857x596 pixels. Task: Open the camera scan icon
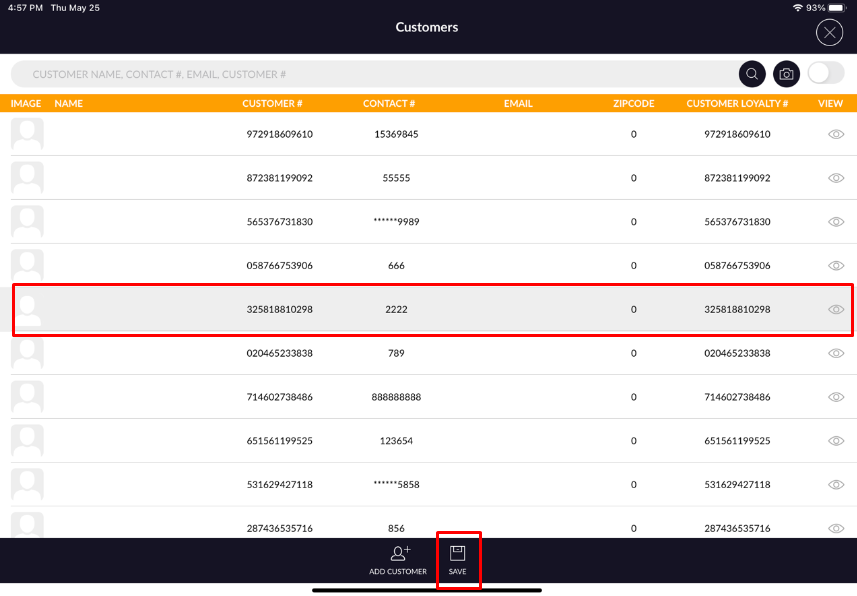coord(787,74)
